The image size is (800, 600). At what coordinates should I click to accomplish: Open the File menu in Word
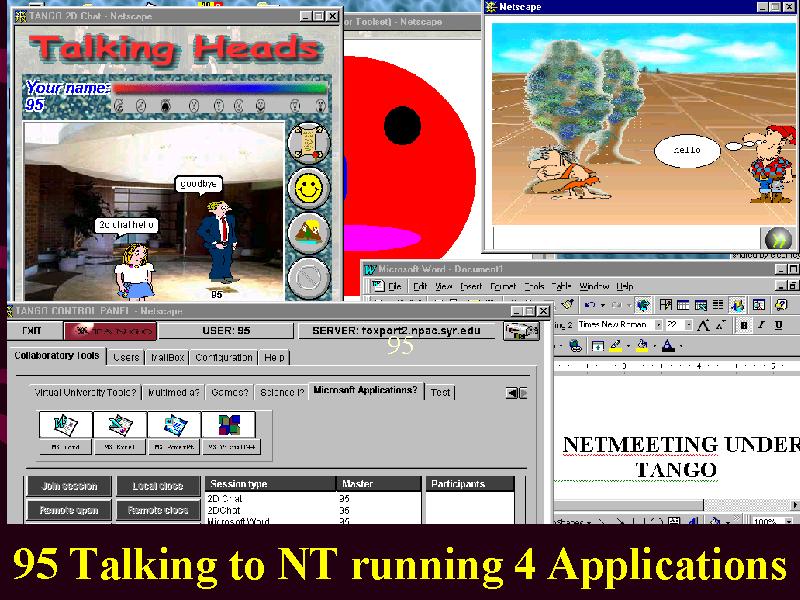coord(395,286)
